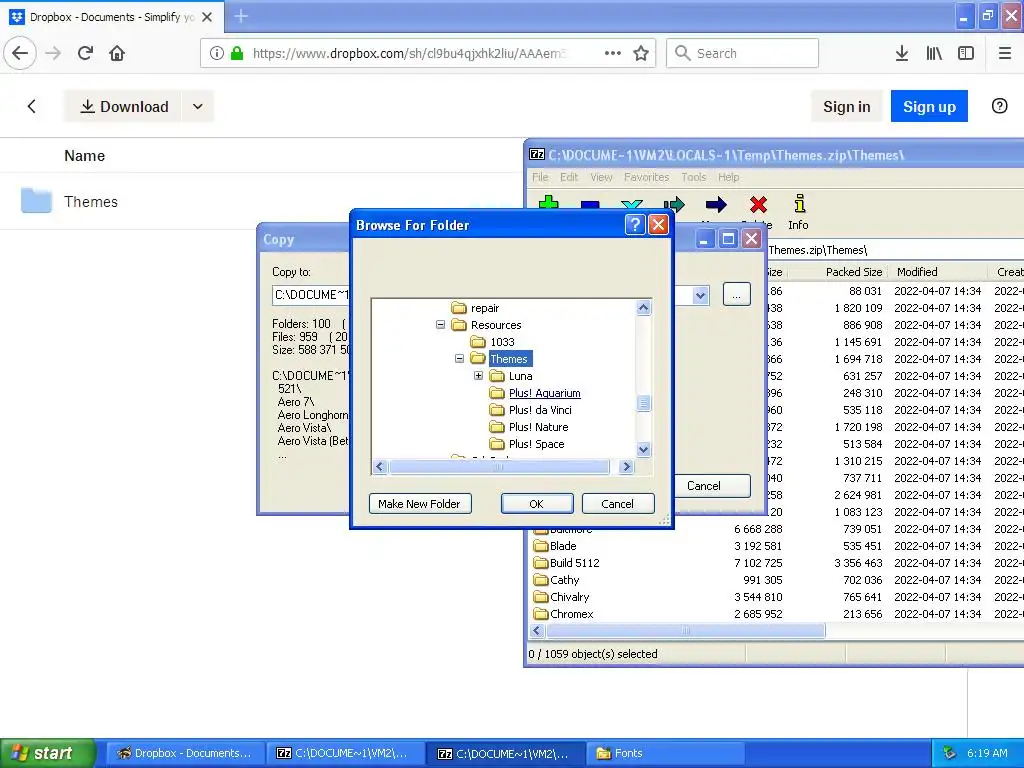Viewport: 1024px width, 768px height.
Task: Expand the Luna tree node
Action: pos(479,376)
